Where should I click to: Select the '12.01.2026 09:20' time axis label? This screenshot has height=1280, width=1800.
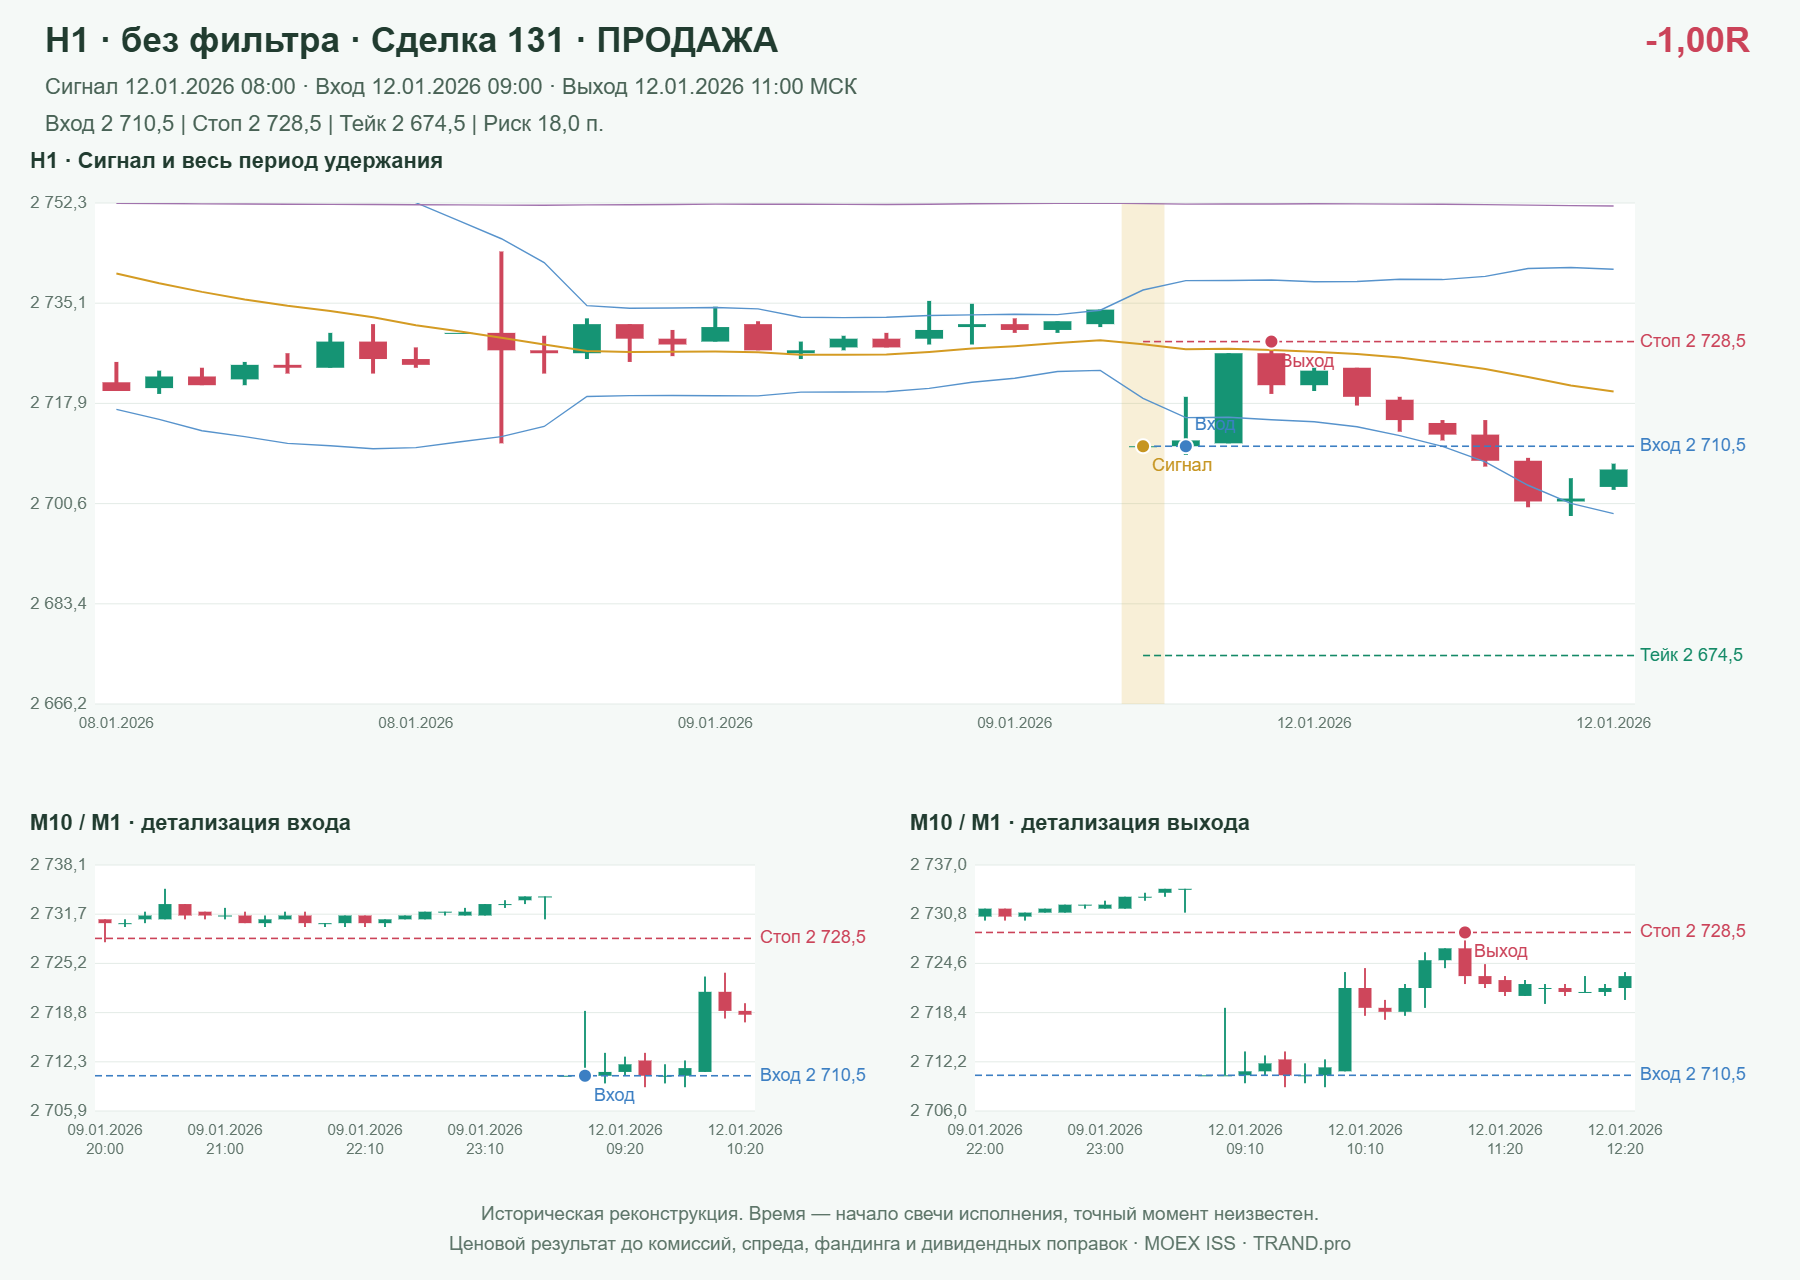pos(625,1139)
